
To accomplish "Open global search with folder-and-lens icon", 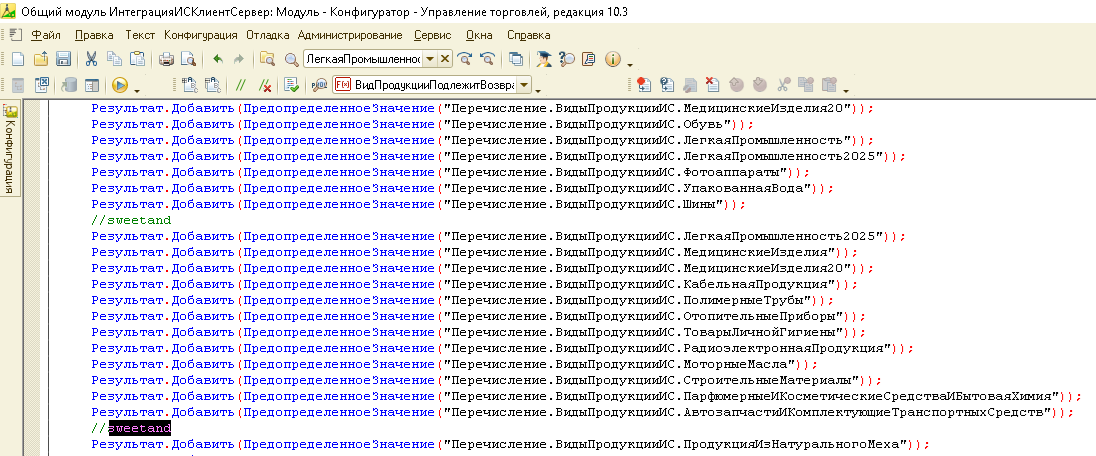I will tap(267, 59).
